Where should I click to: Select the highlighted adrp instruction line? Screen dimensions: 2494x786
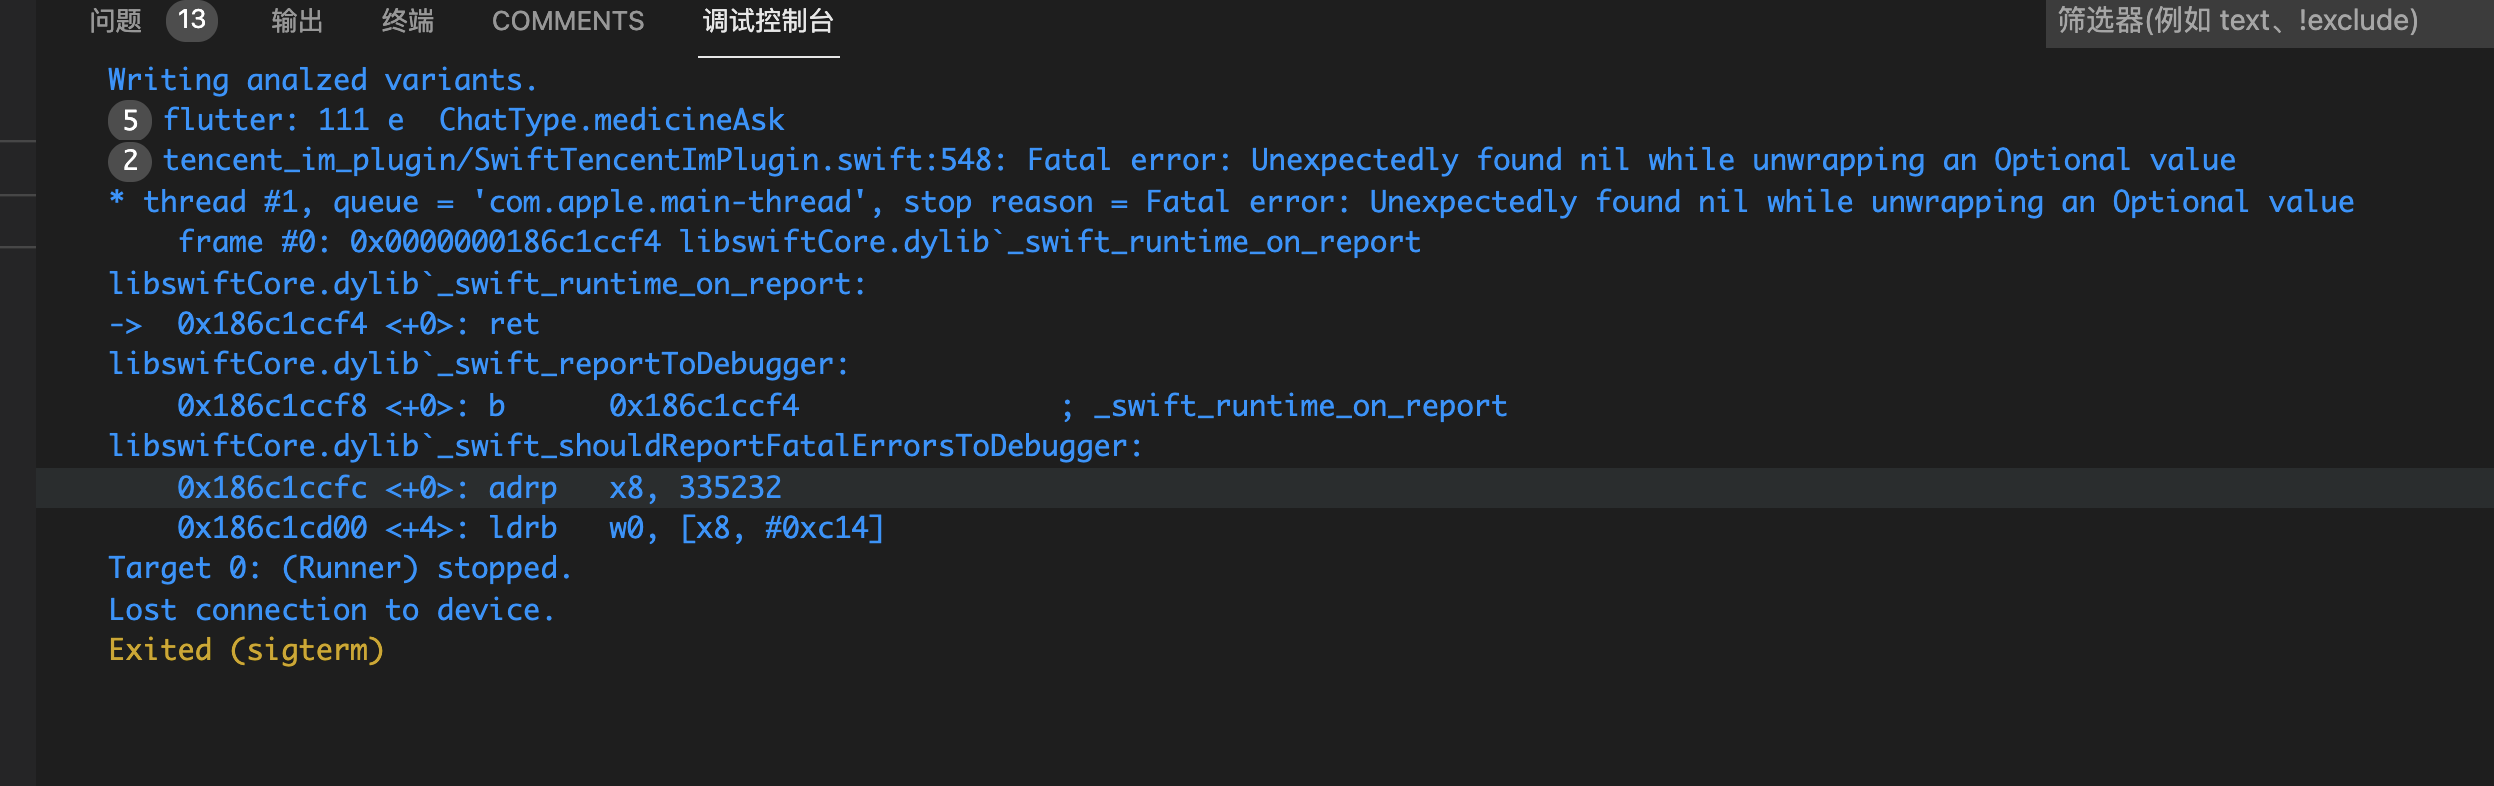click(x=480, y=487)
